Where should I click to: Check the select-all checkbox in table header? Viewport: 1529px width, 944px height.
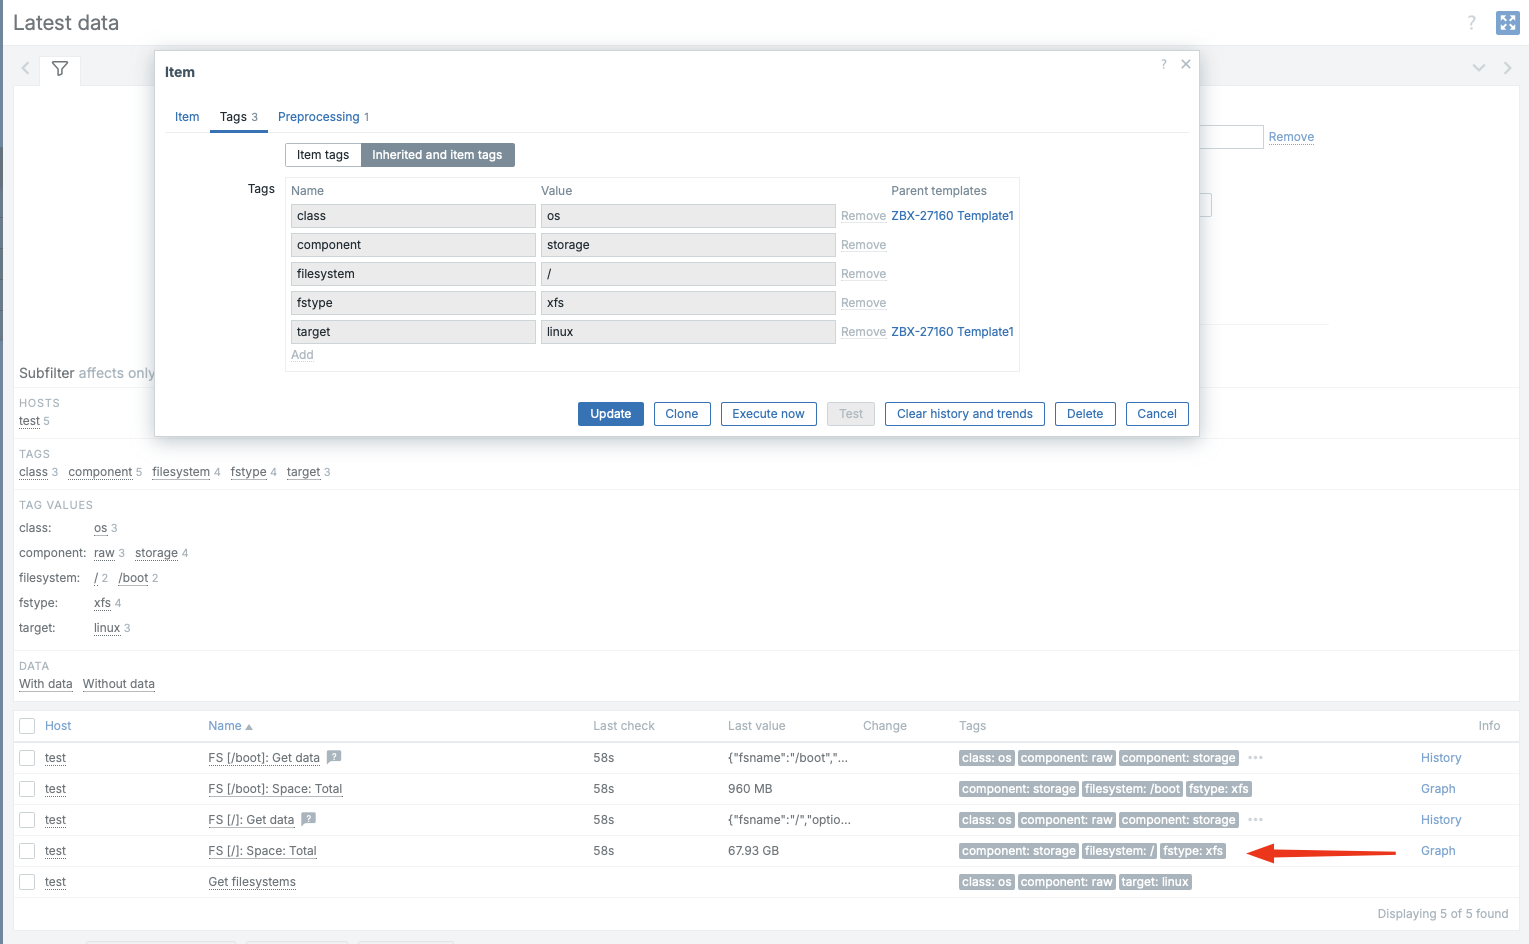(x=27, y=726)
